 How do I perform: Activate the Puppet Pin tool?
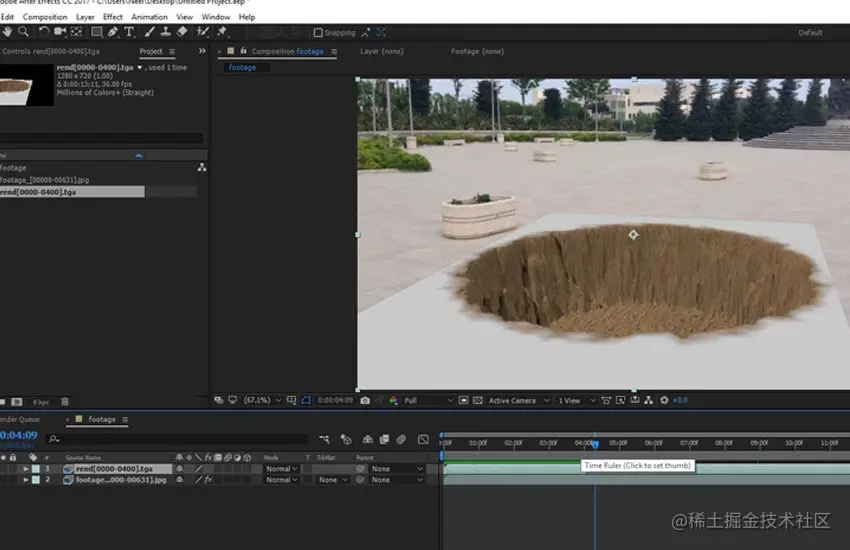click(221, 33)
